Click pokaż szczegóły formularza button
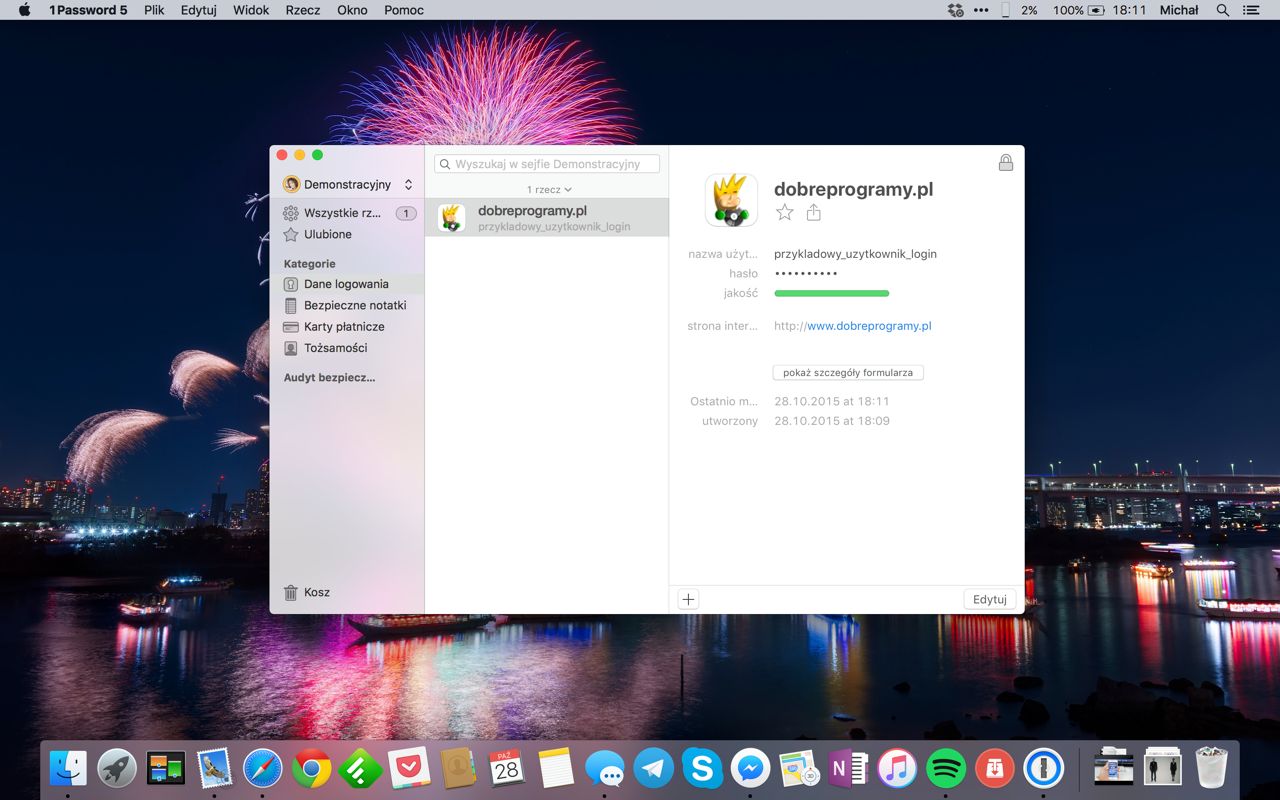This screenshot has width=1280, height=800. click(x=848, y=372)
